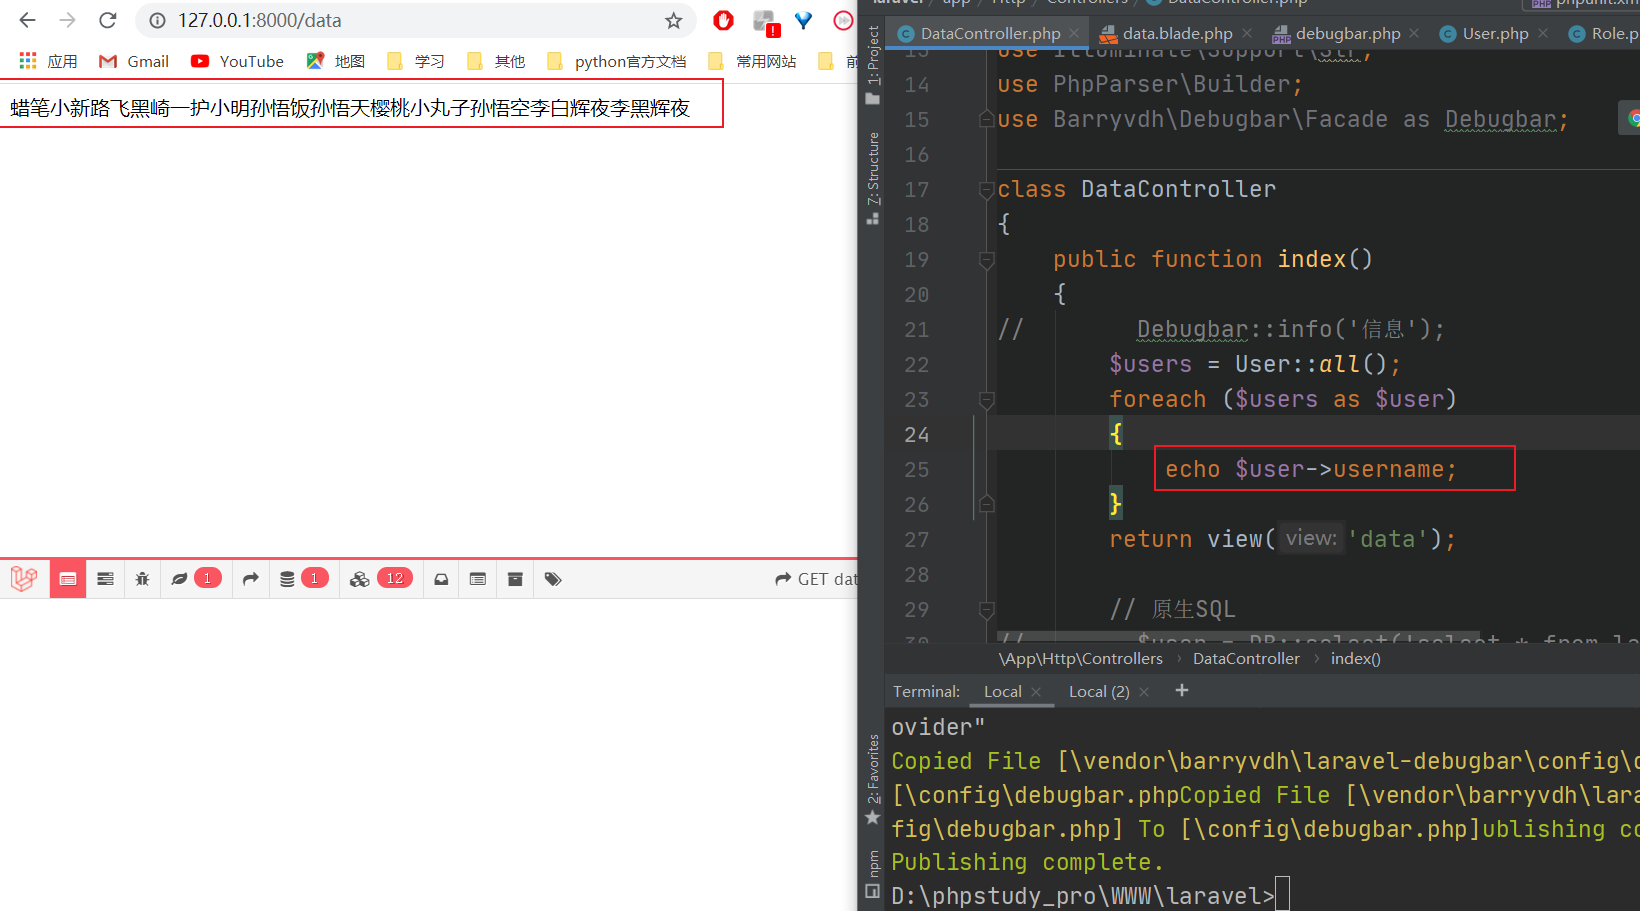Open the YouTube bookmark

237,61
